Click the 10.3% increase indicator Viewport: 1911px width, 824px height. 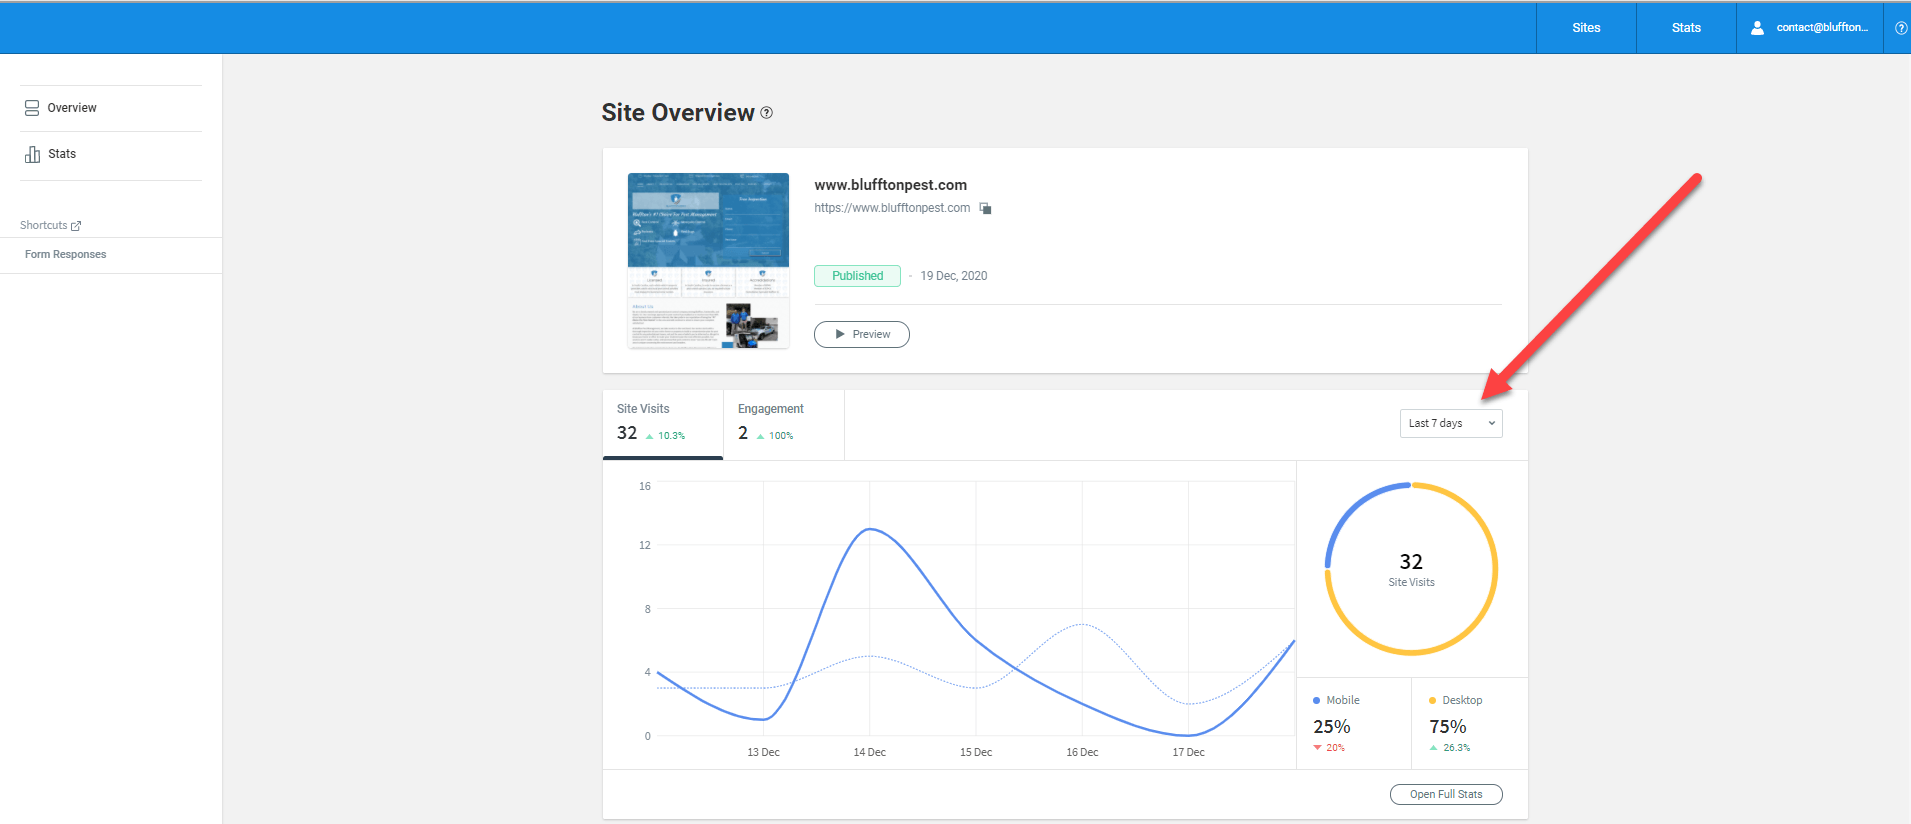[666, 436]
